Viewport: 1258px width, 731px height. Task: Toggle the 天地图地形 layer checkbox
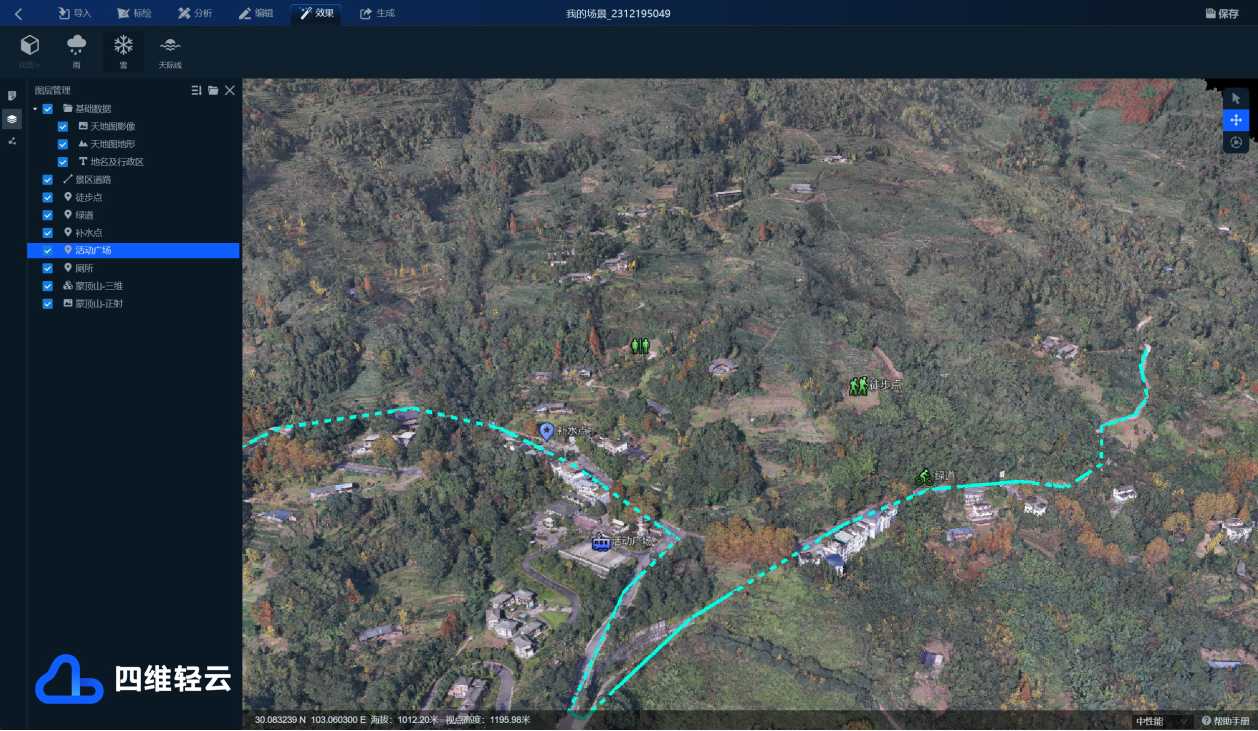coord(63,144)
